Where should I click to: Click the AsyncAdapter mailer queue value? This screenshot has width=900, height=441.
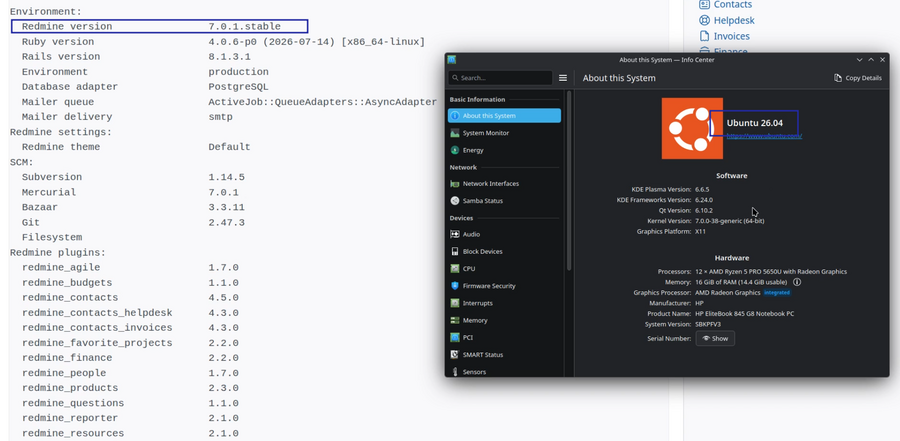(323, 102)
